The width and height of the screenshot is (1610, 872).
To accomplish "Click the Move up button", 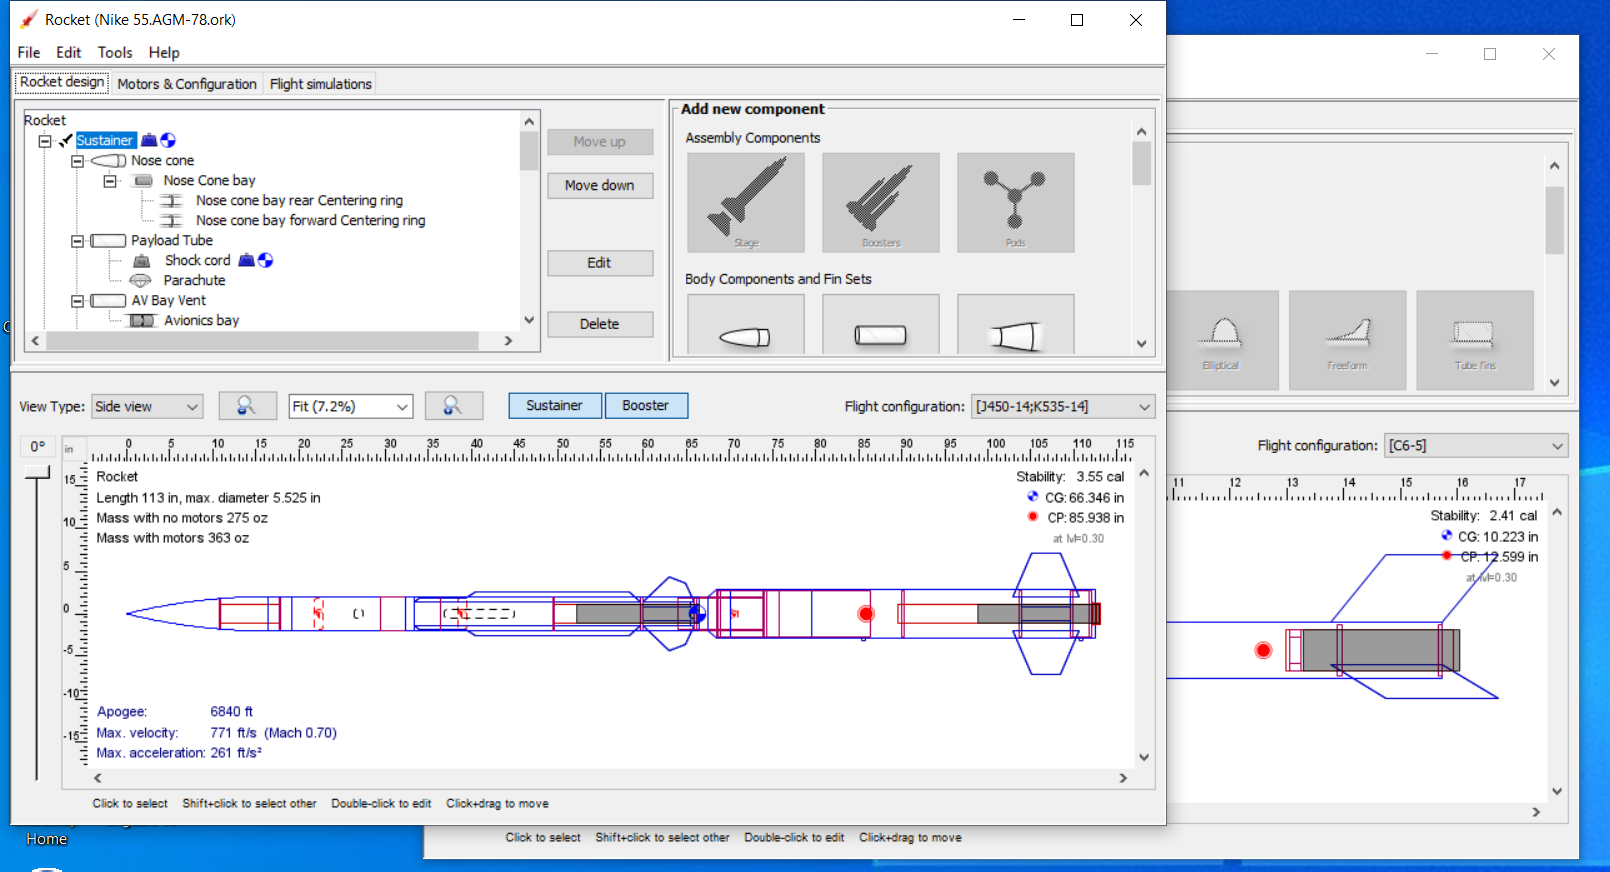I will [600, 142].
